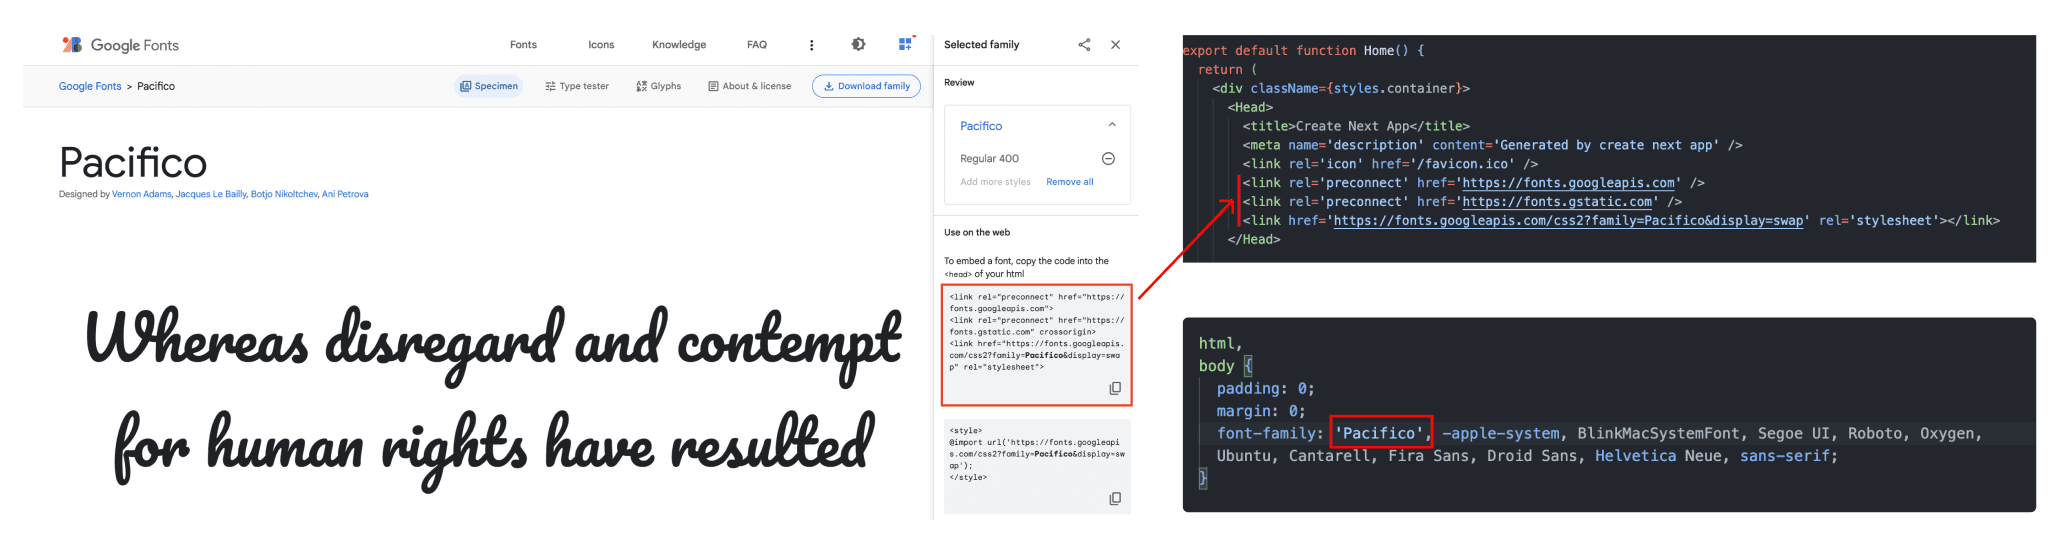
Task: Open the Icons menu item
Action: (x=601, y=45)
